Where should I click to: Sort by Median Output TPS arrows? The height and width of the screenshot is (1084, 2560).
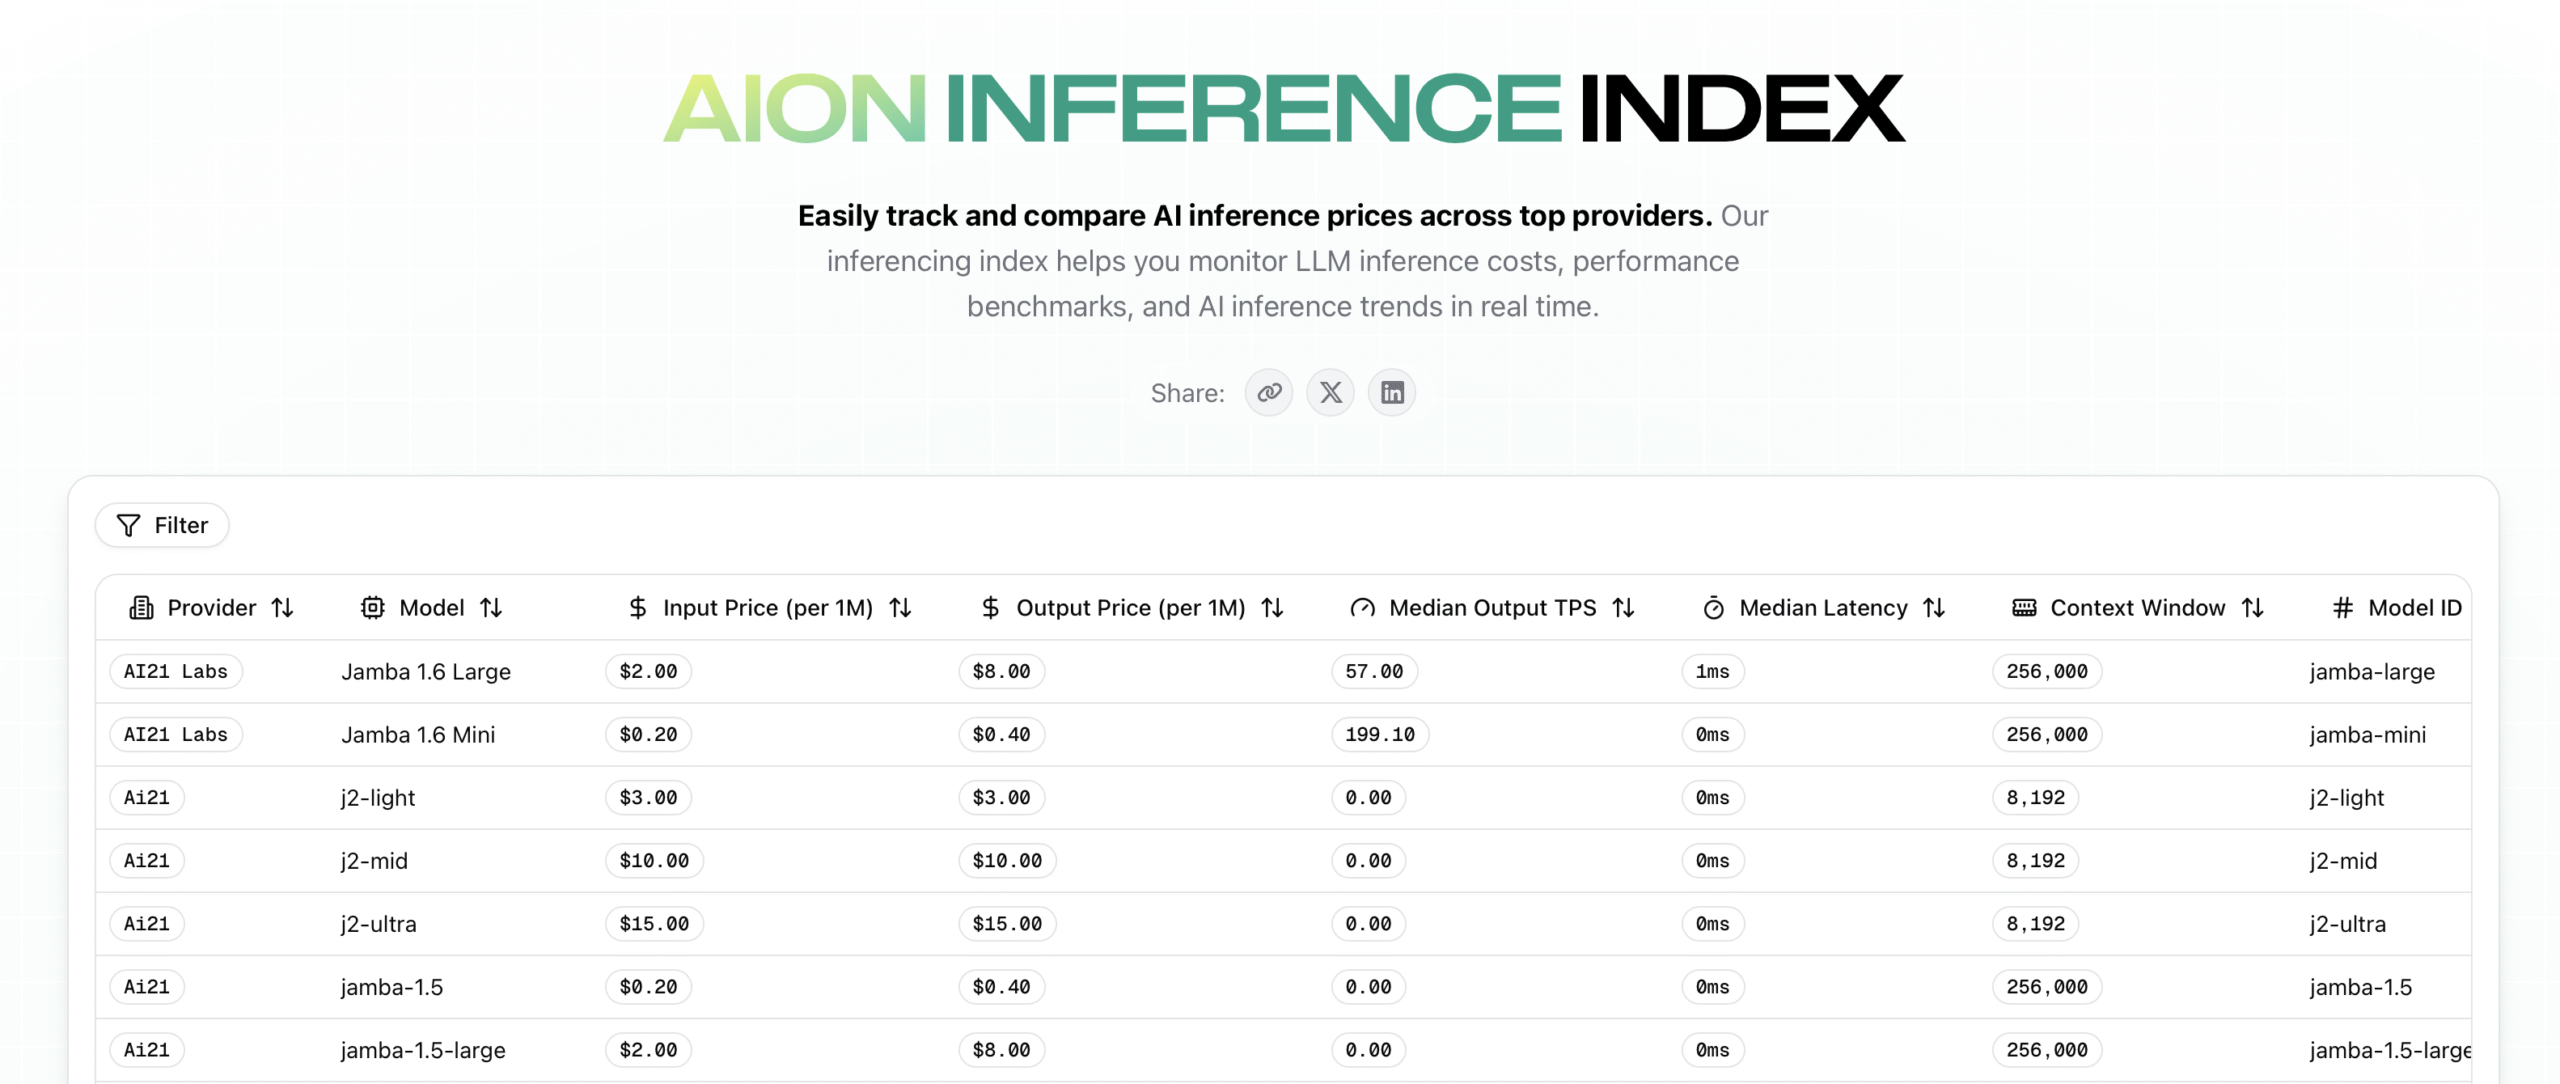1623,607
